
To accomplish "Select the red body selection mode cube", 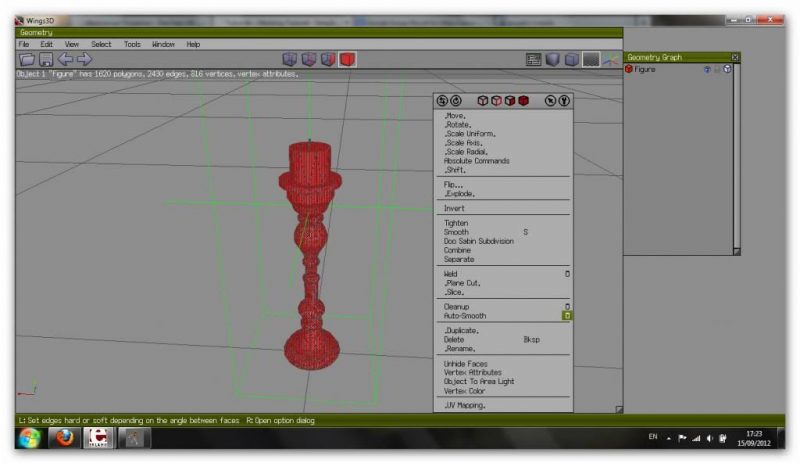I will (347, 60).
